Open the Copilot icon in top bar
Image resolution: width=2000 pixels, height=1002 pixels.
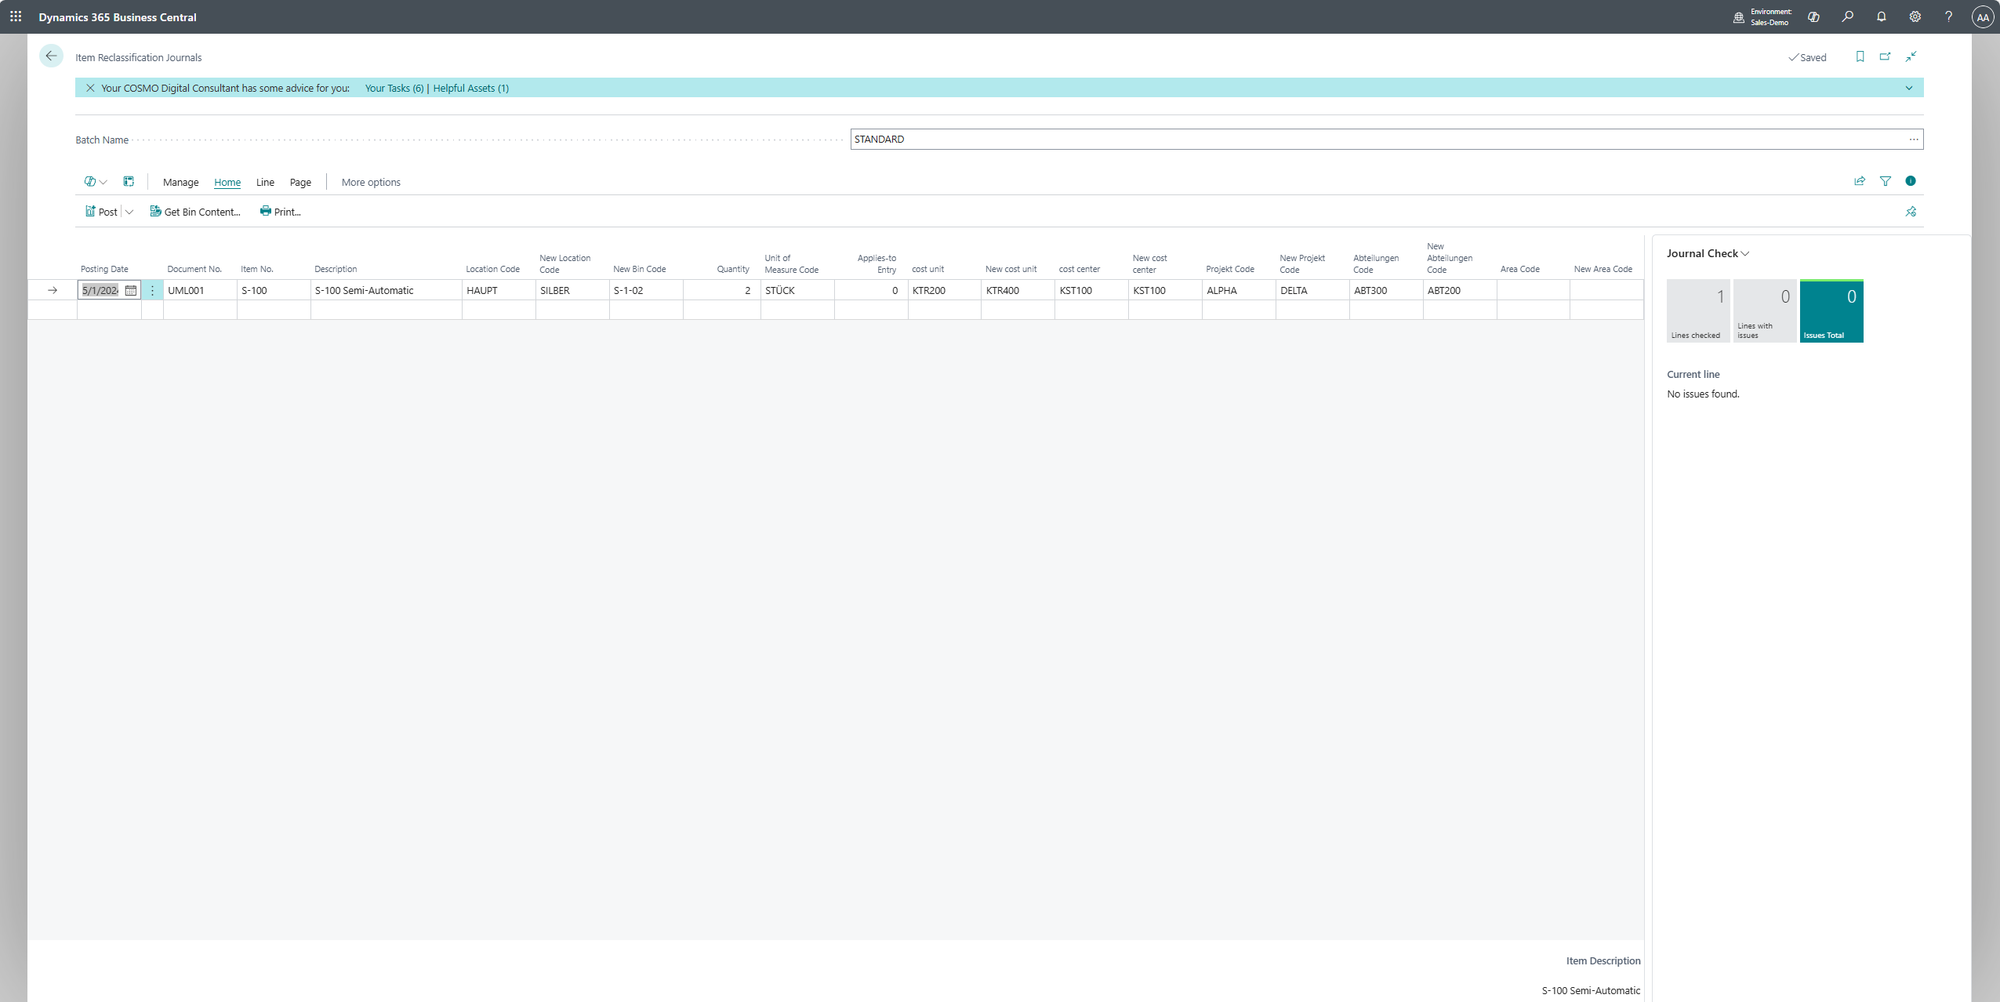point(1813,17)
